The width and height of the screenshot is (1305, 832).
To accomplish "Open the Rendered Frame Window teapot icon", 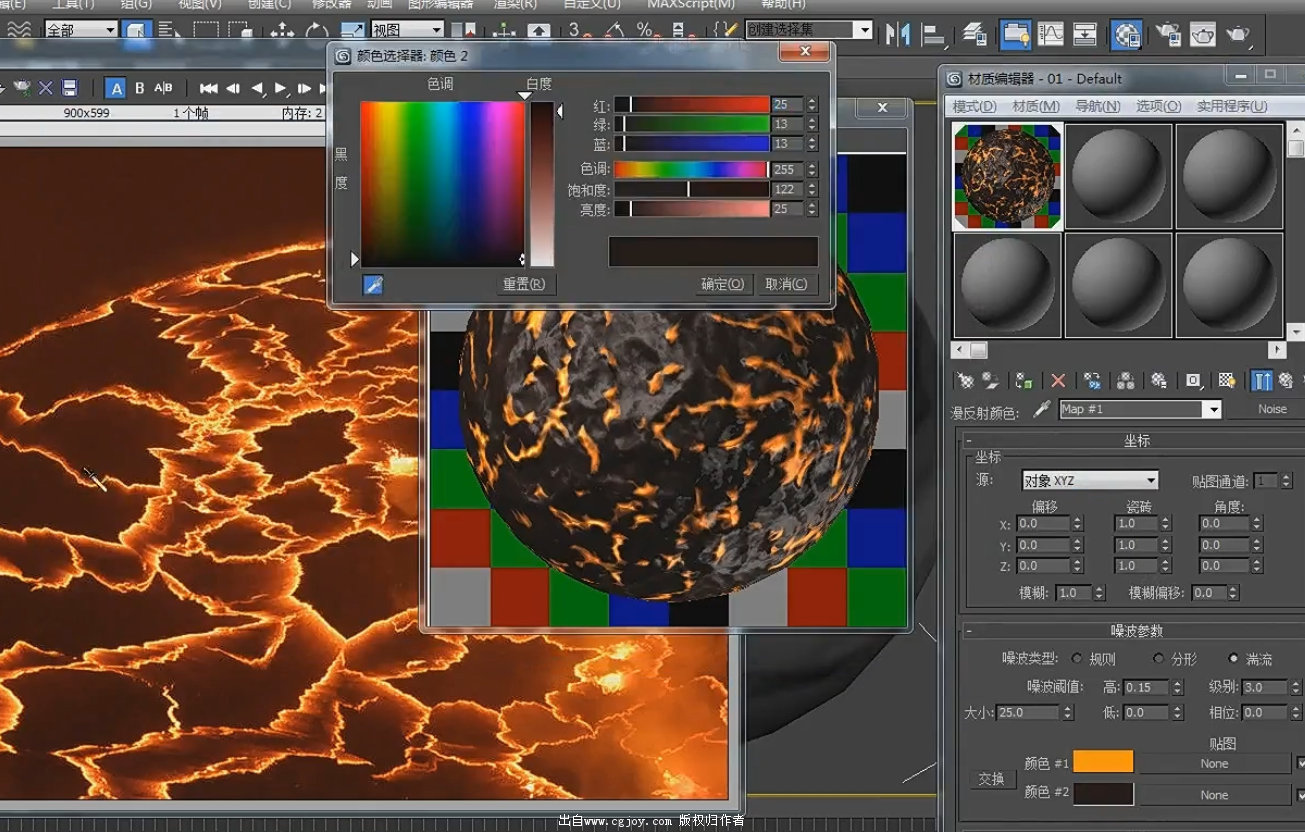I will pyautogui.click(x=1203, y=34).
